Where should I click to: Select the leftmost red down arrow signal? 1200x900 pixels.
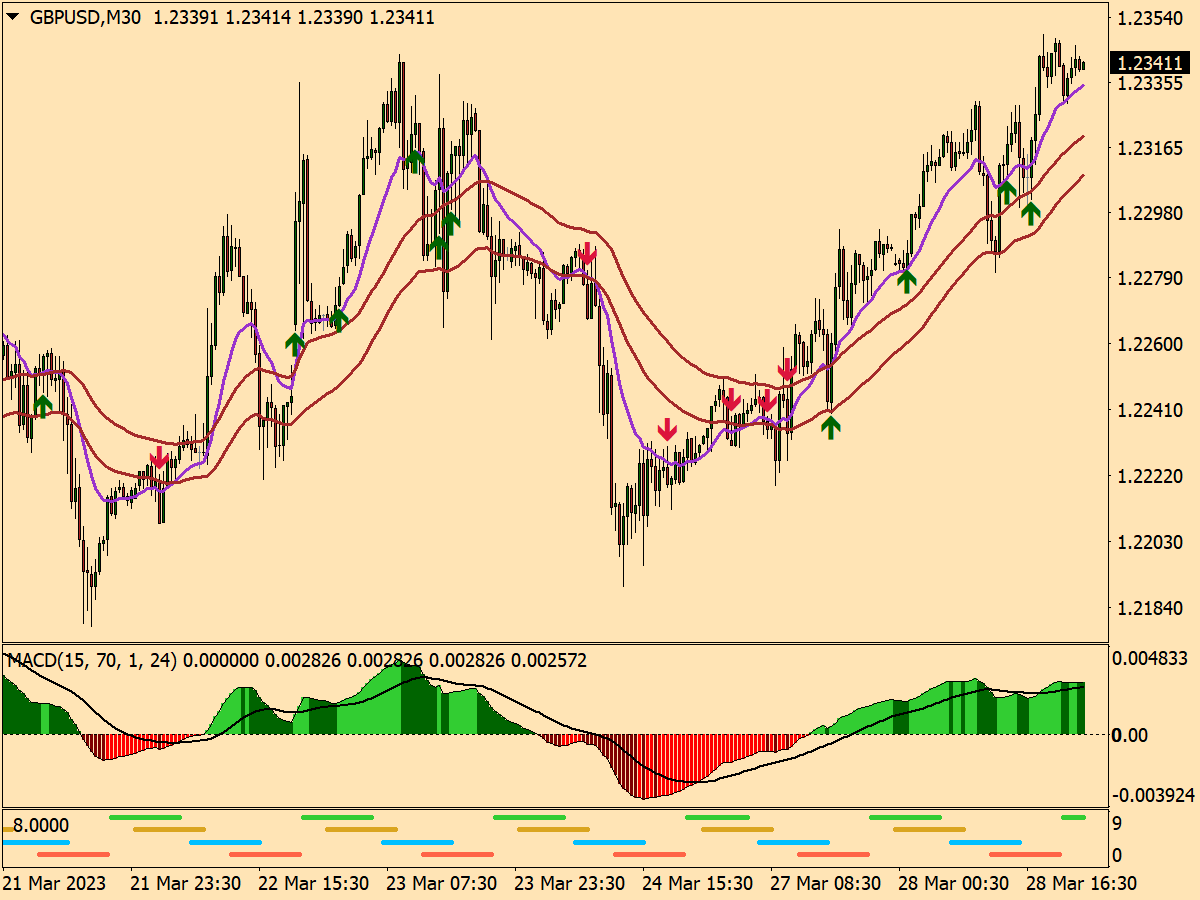click(x=158, y=458)
